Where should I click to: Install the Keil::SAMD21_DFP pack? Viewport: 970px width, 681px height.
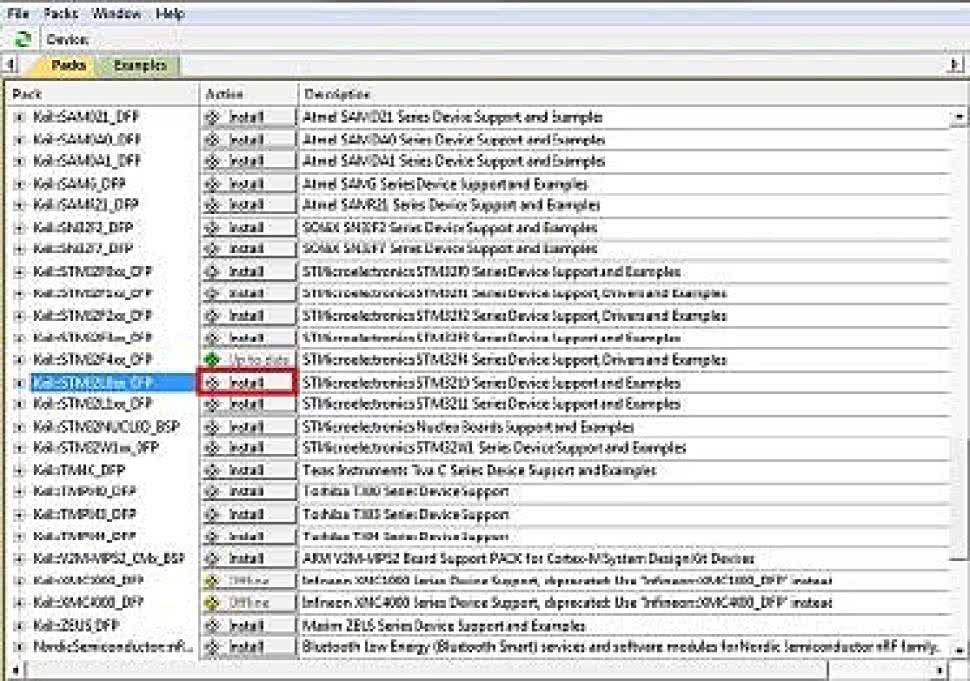[x=247, y=117]
